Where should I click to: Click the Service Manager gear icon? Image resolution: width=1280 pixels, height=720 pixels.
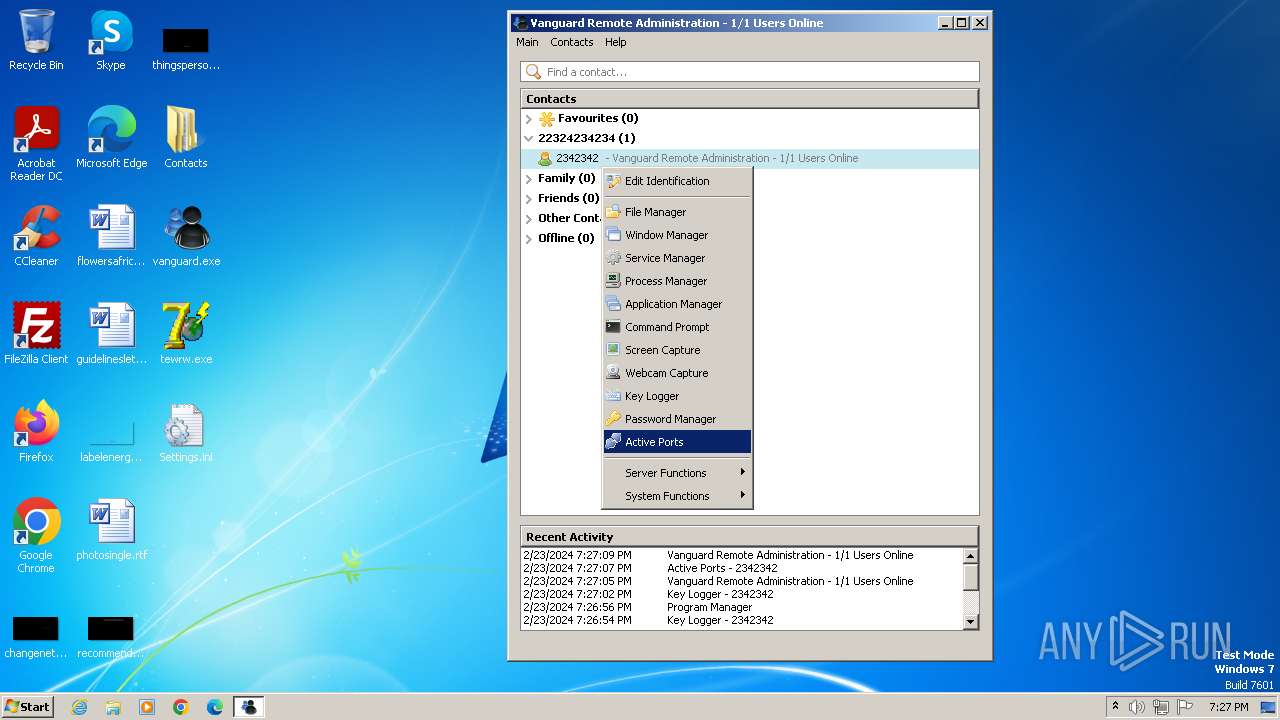(613, 258)
